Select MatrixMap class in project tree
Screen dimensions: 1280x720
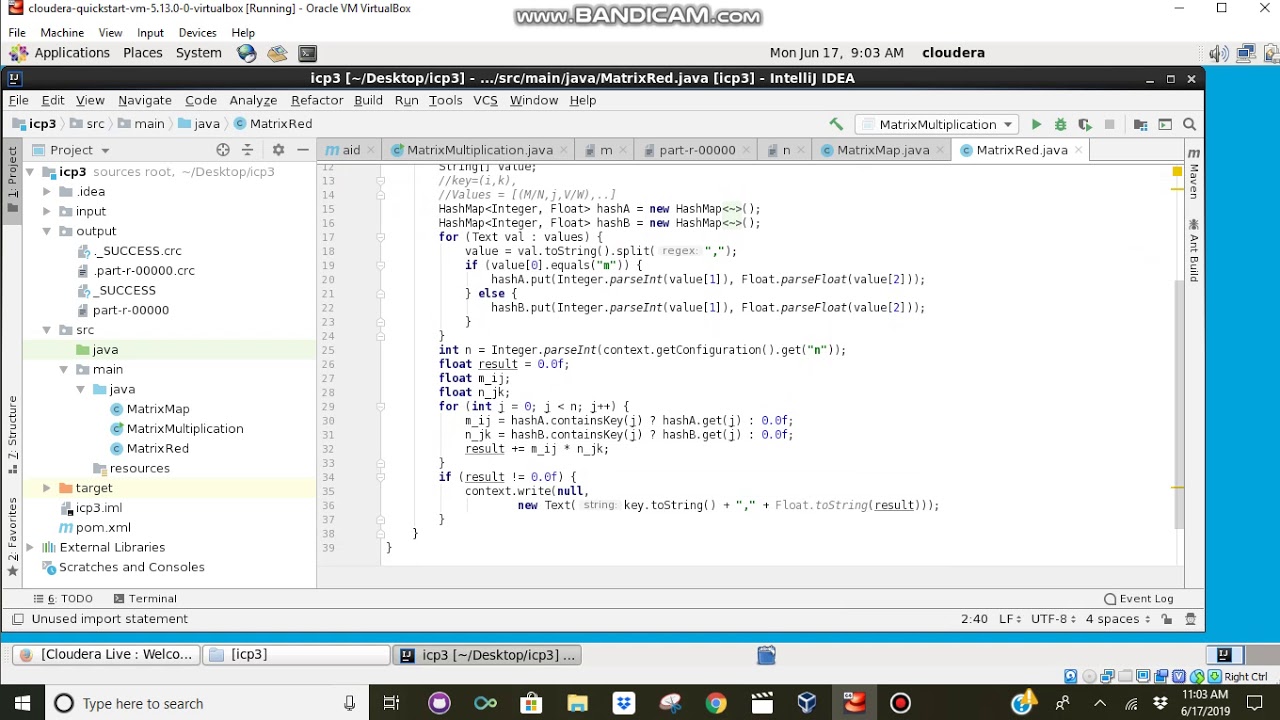coord(158,409)
